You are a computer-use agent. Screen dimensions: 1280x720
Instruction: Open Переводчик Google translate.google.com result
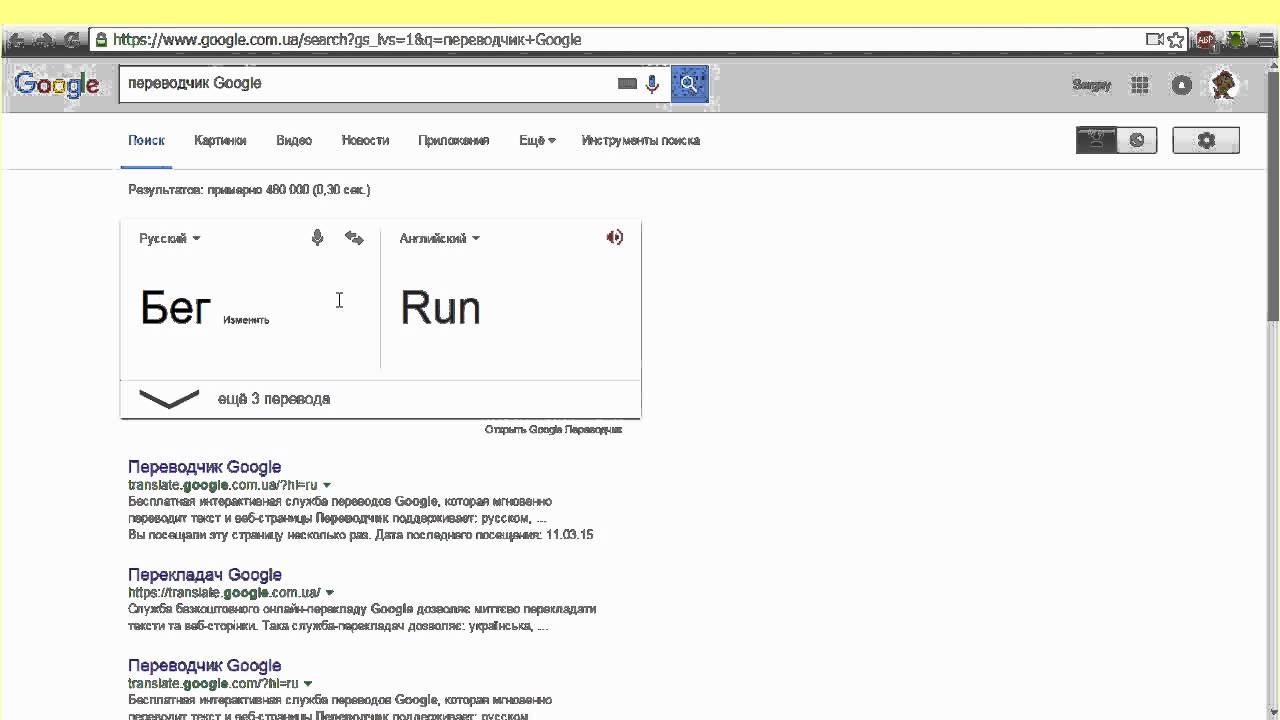[x=204, y=666]
